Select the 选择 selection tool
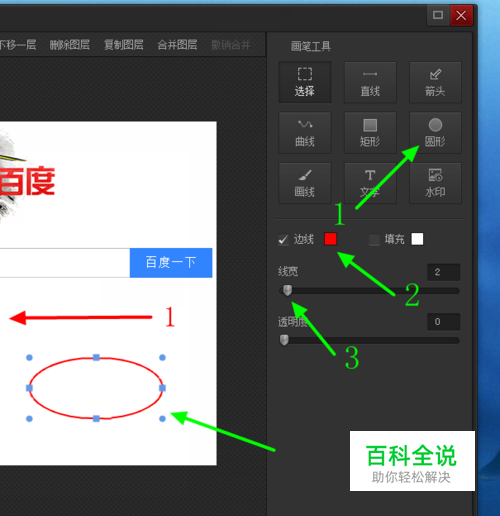This screenshot has height=516, width=500. coord(305,82)
